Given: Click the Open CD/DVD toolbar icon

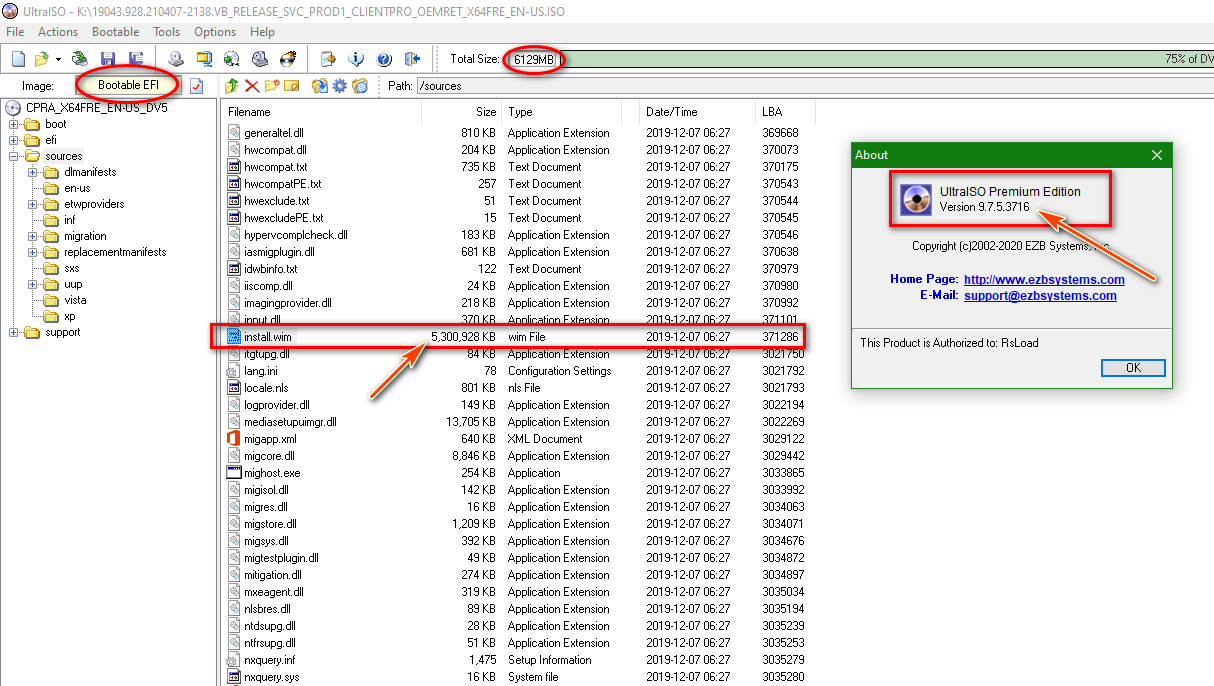Looking at the screenshot, I should [80, 59].
